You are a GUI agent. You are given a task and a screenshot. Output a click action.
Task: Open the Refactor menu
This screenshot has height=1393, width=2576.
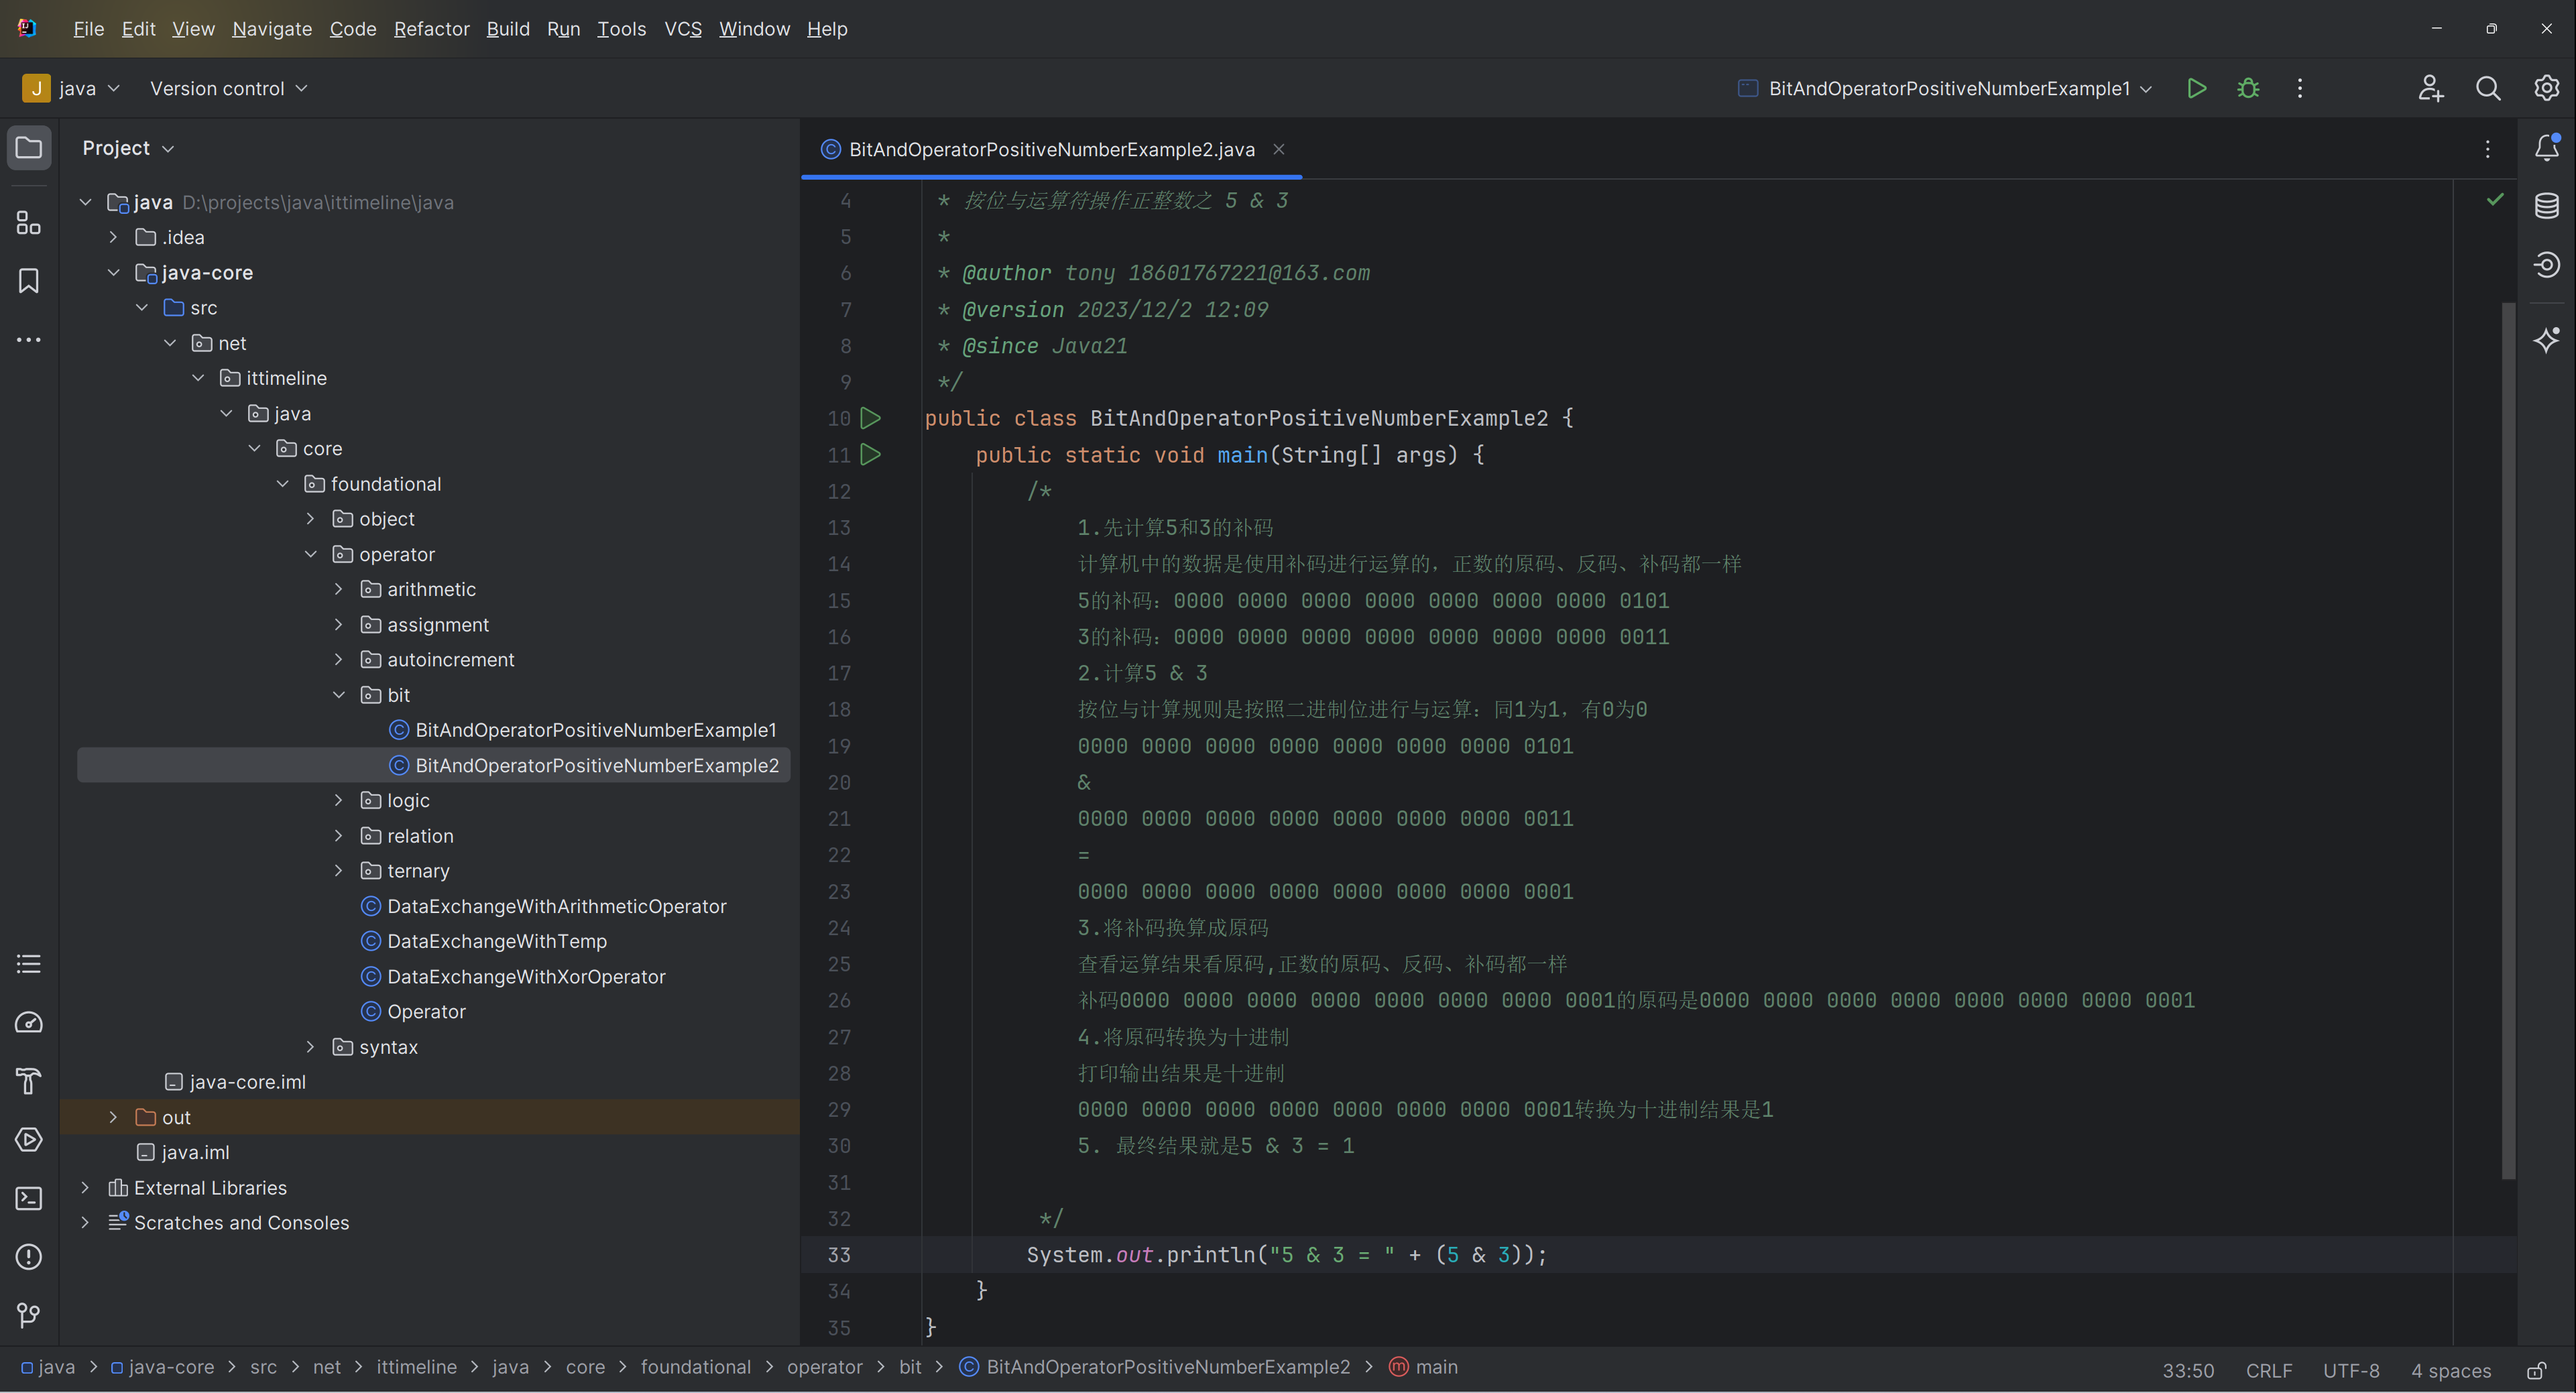coord(431,29)
